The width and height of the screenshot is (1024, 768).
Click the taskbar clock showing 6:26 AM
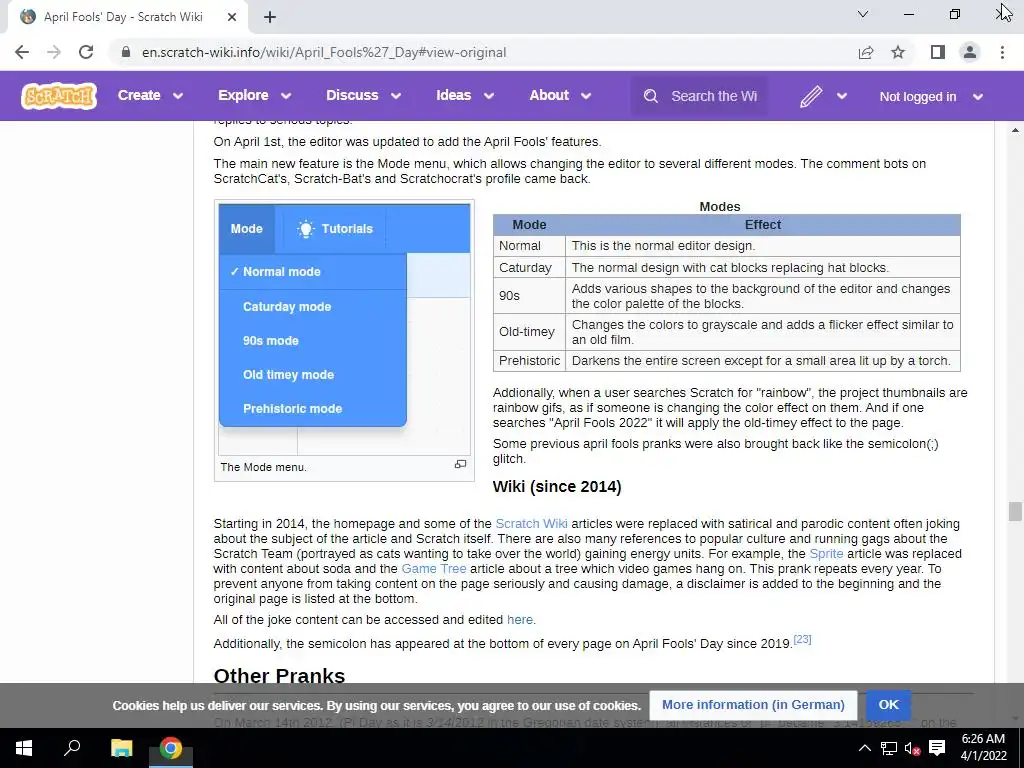click(x=983, y=748)
